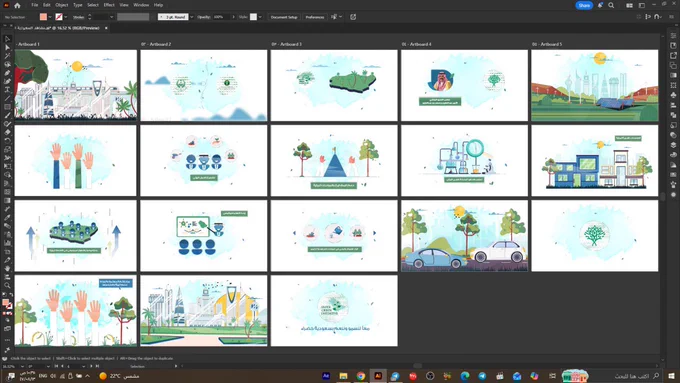This screenshot has height=383, width=680.
Task: Select the Zoom magnifier tool
Action: pyautogui.click(x=7, y=285)
